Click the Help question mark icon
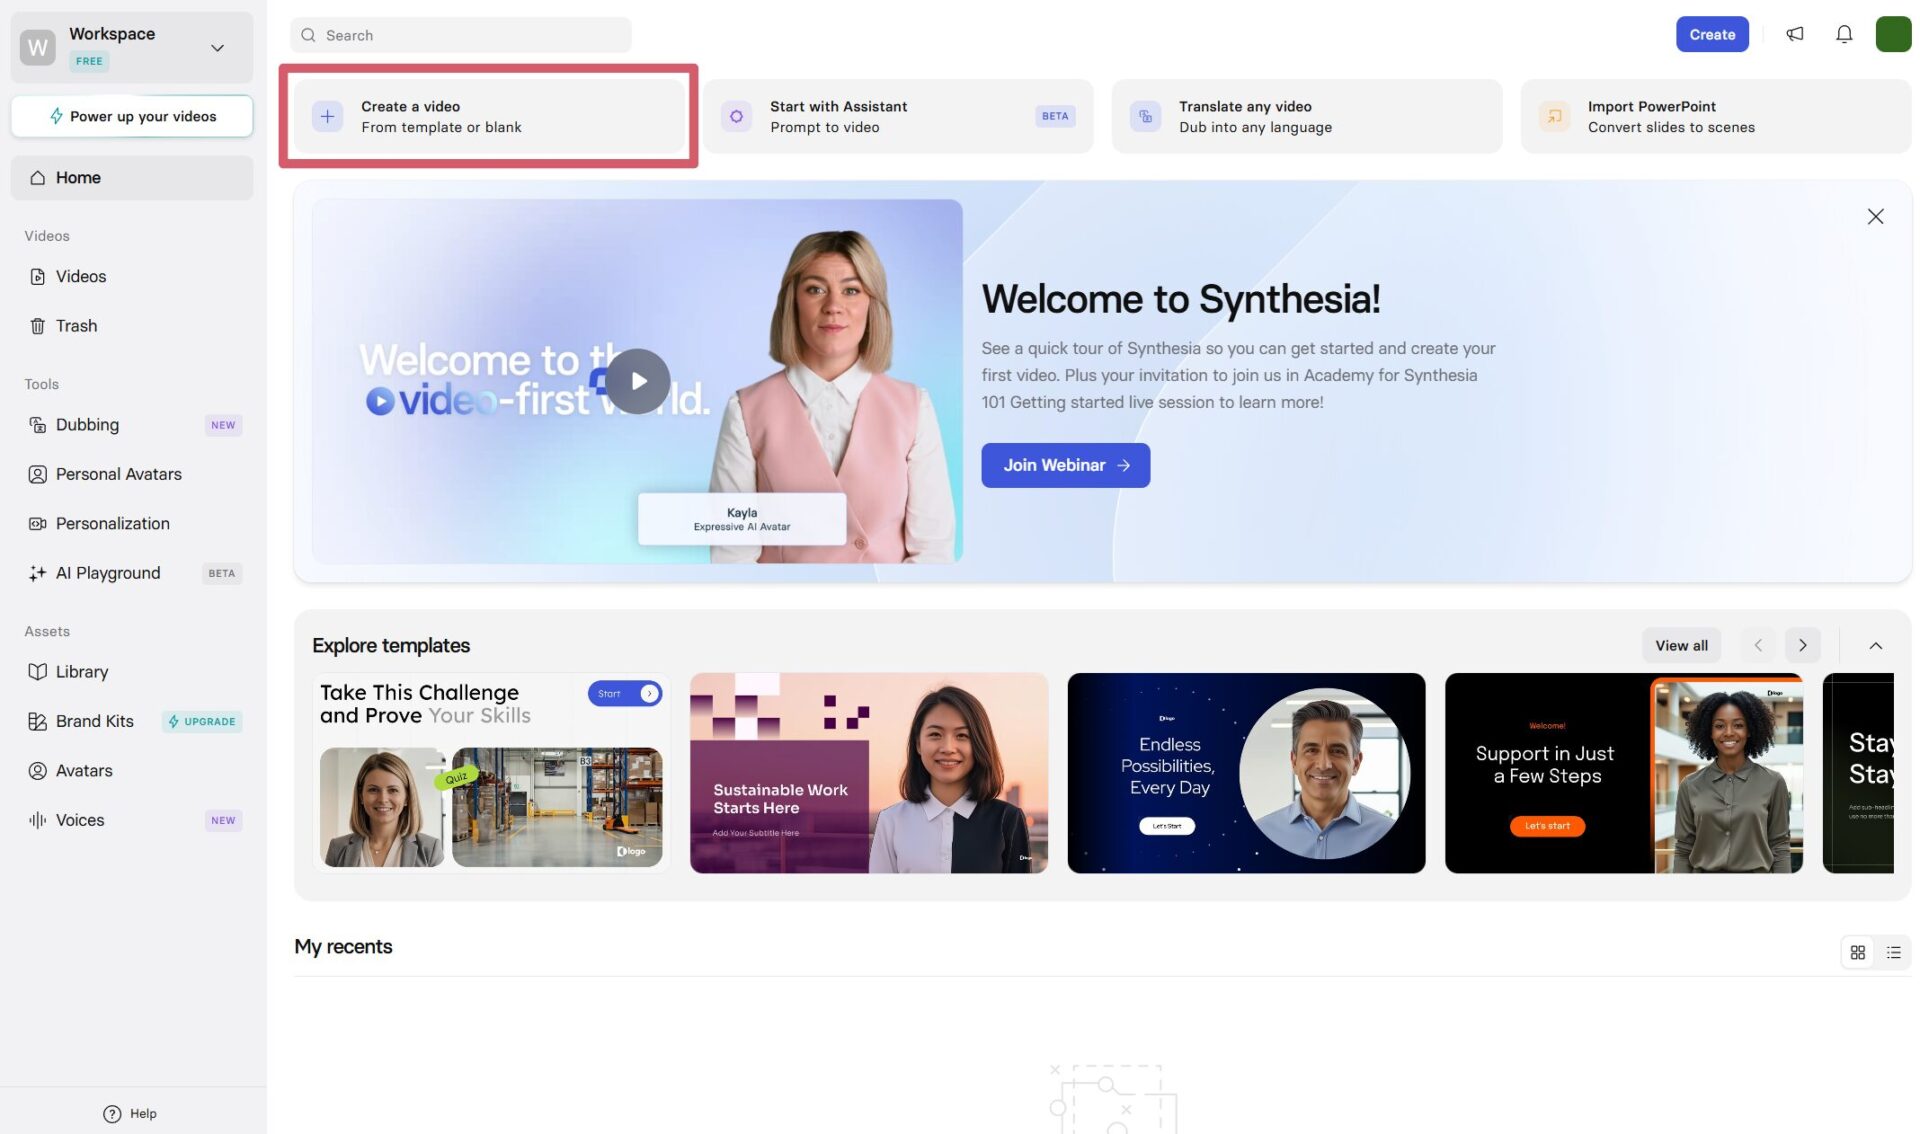The width and height of the screenshot is (1920, 1134). pos(112,1114)
